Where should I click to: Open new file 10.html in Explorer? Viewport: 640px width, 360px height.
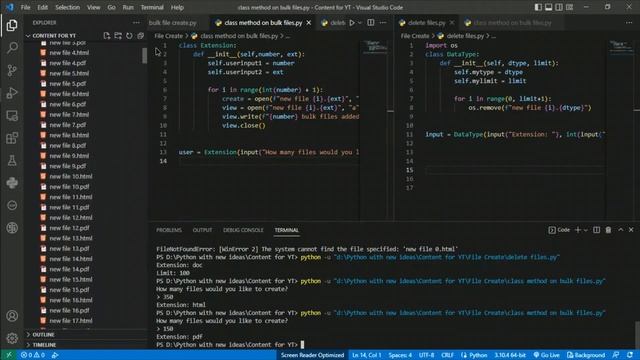pos(71,176)
